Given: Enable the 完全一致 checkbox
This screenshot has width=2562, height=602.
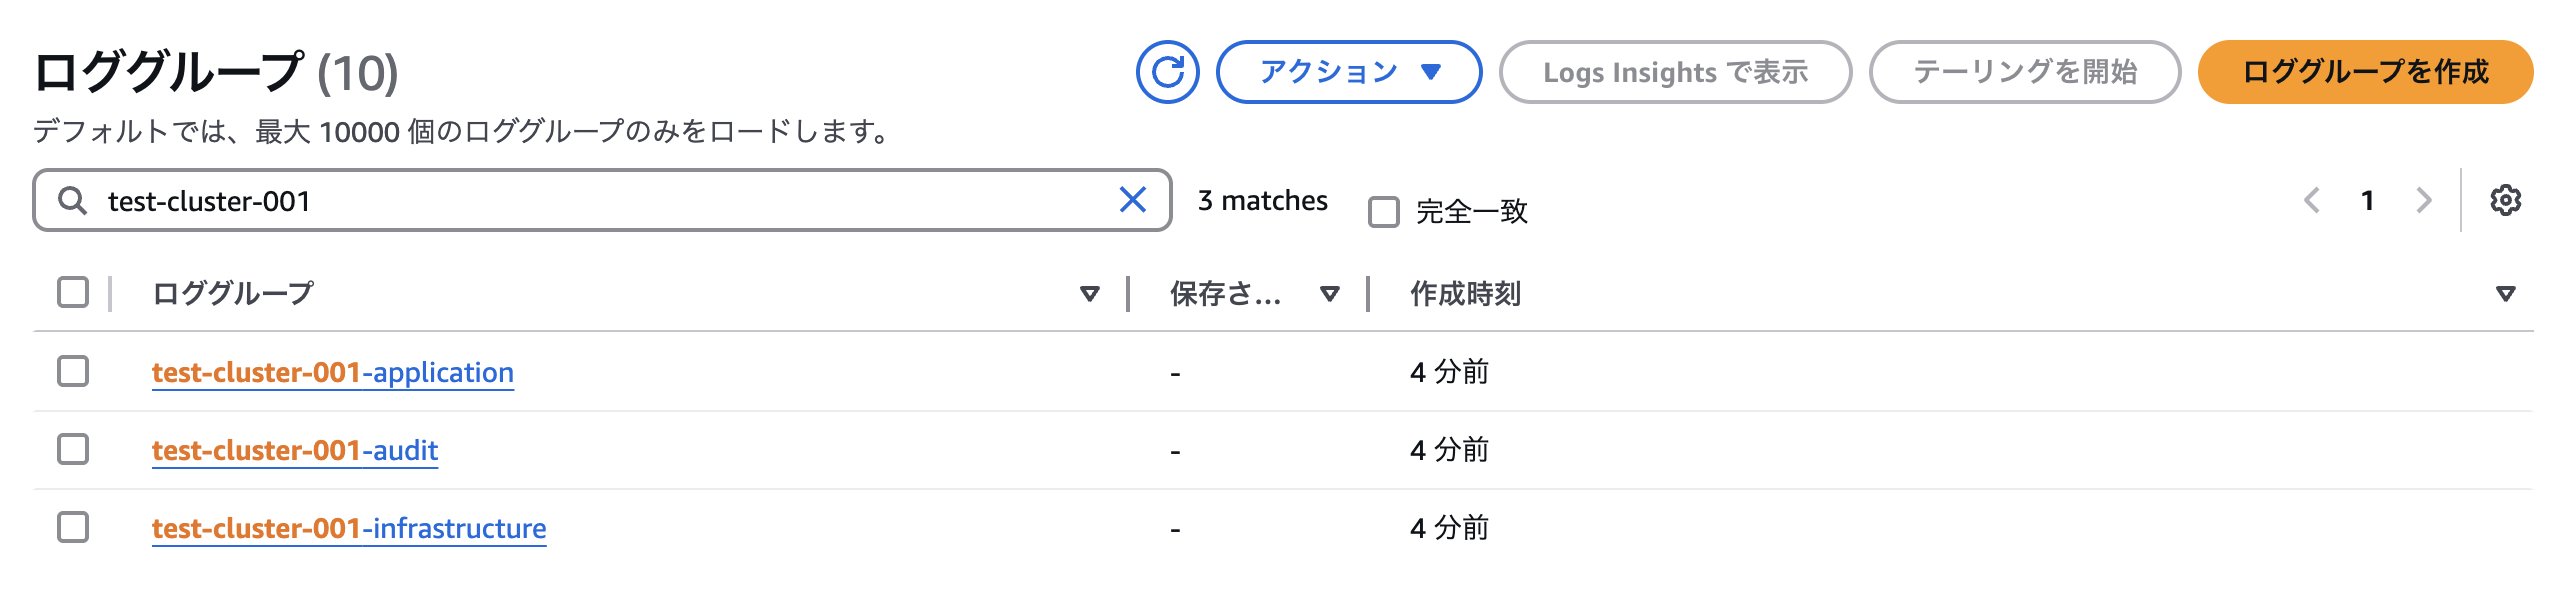Looking at the screenshot, I should 1384,212.
